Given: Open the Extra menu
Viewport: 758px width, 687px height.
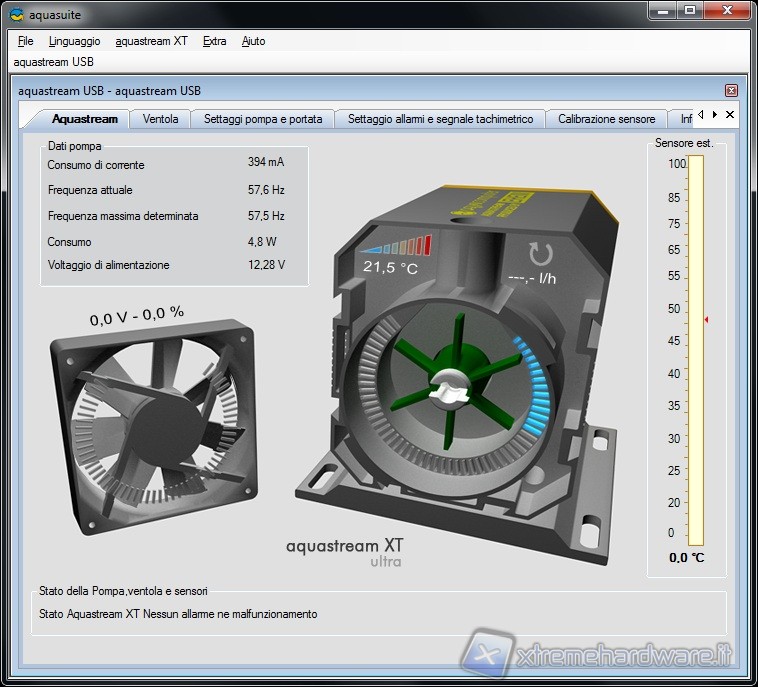Looking at the screenshot, I should coord(214,41).
